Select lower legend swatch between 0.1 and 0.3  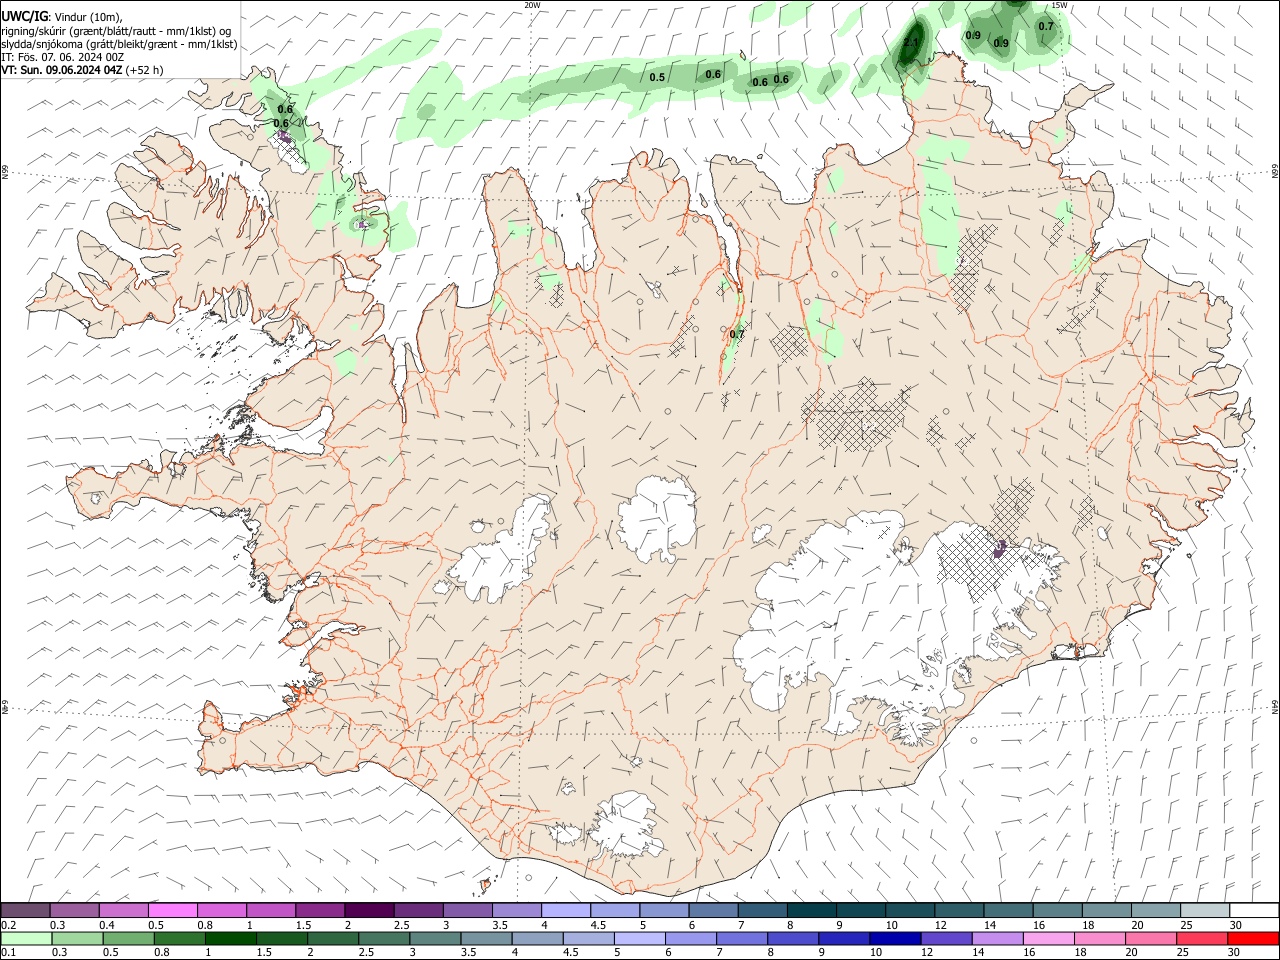[25, 938]
